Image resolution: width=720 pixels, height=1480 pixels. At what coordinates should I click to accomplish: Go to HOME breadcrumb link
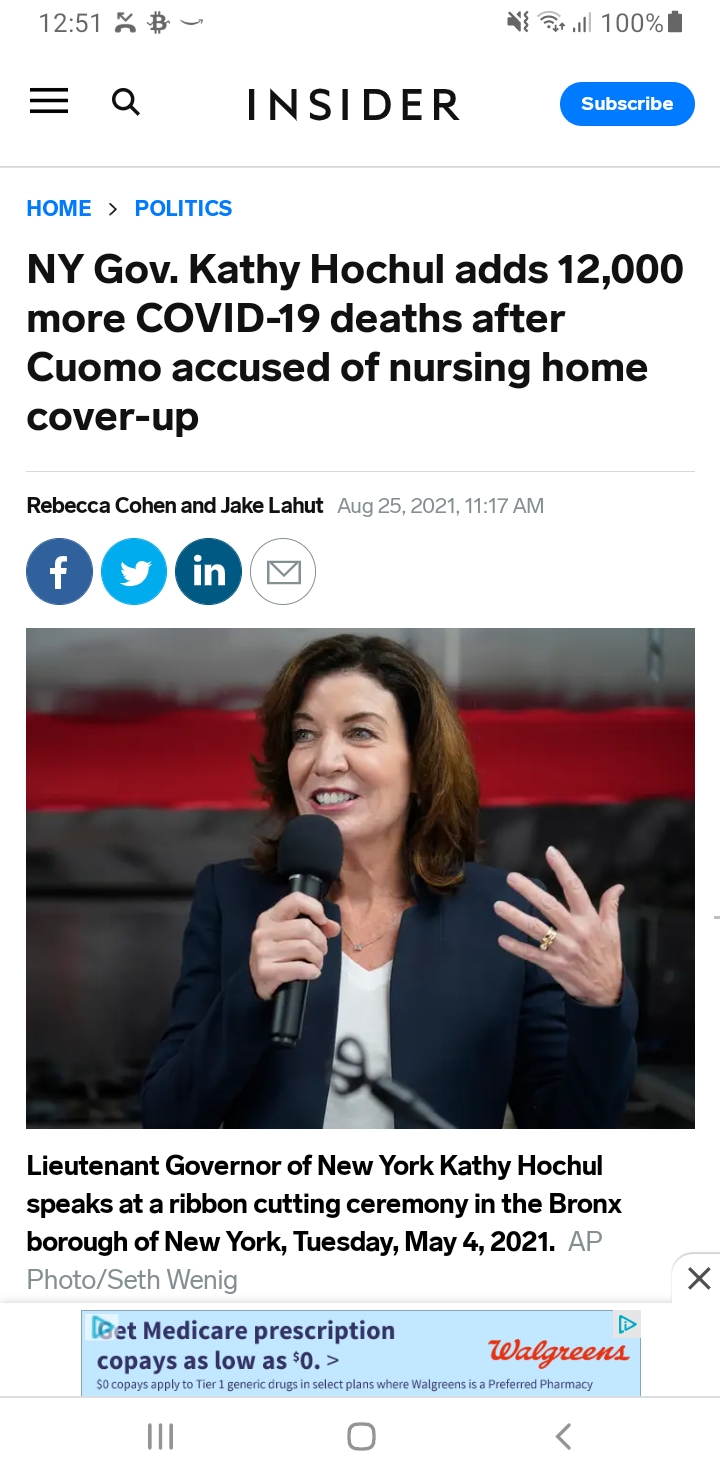[59, 208]
